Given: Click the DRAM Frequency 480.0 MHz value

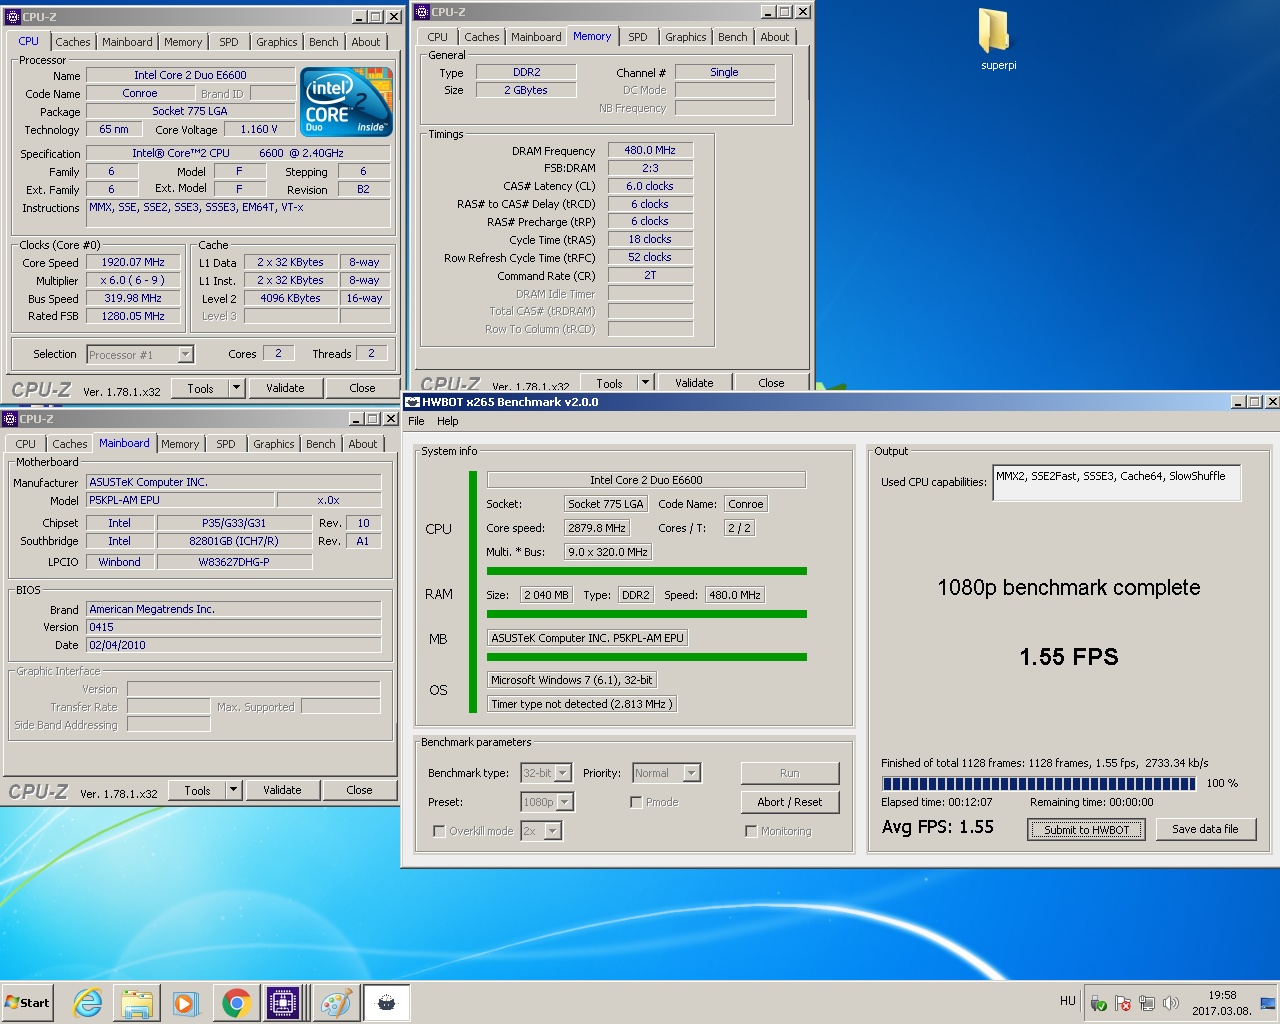Looking at the screenshot, I should point(650,150).
